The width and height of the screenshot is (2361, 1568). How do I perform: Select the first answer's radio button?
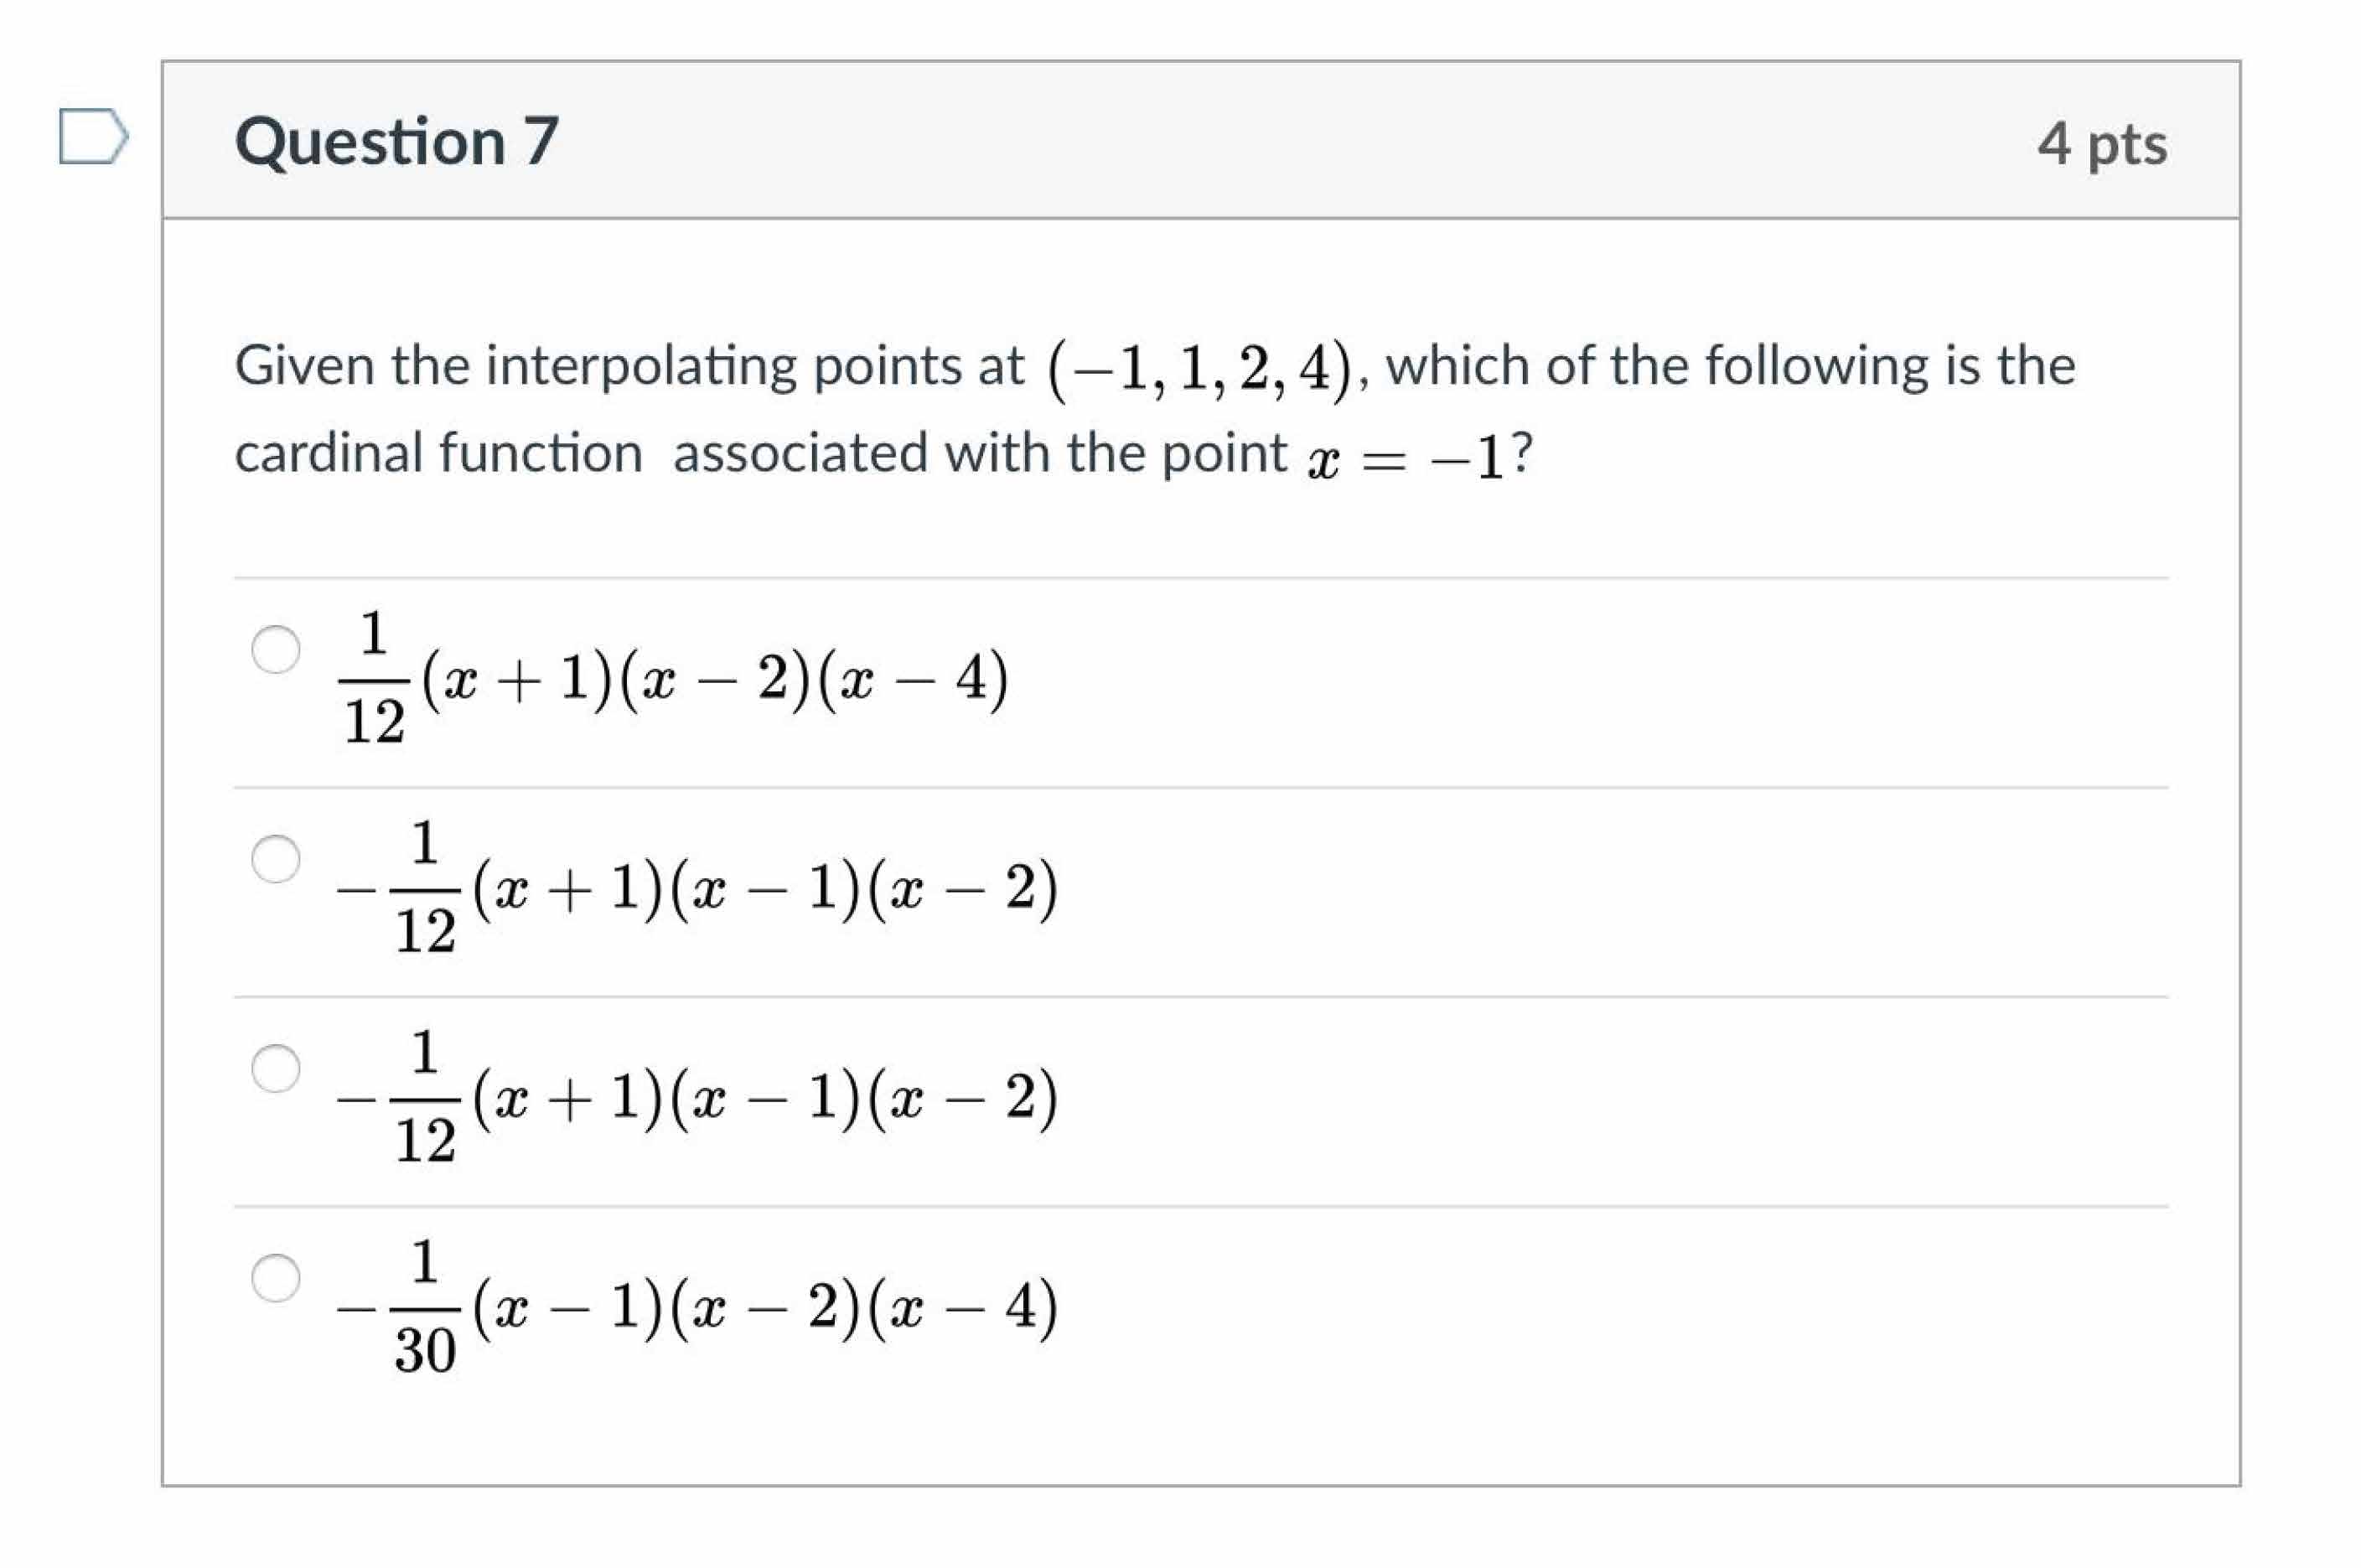[x=276, y=650]
